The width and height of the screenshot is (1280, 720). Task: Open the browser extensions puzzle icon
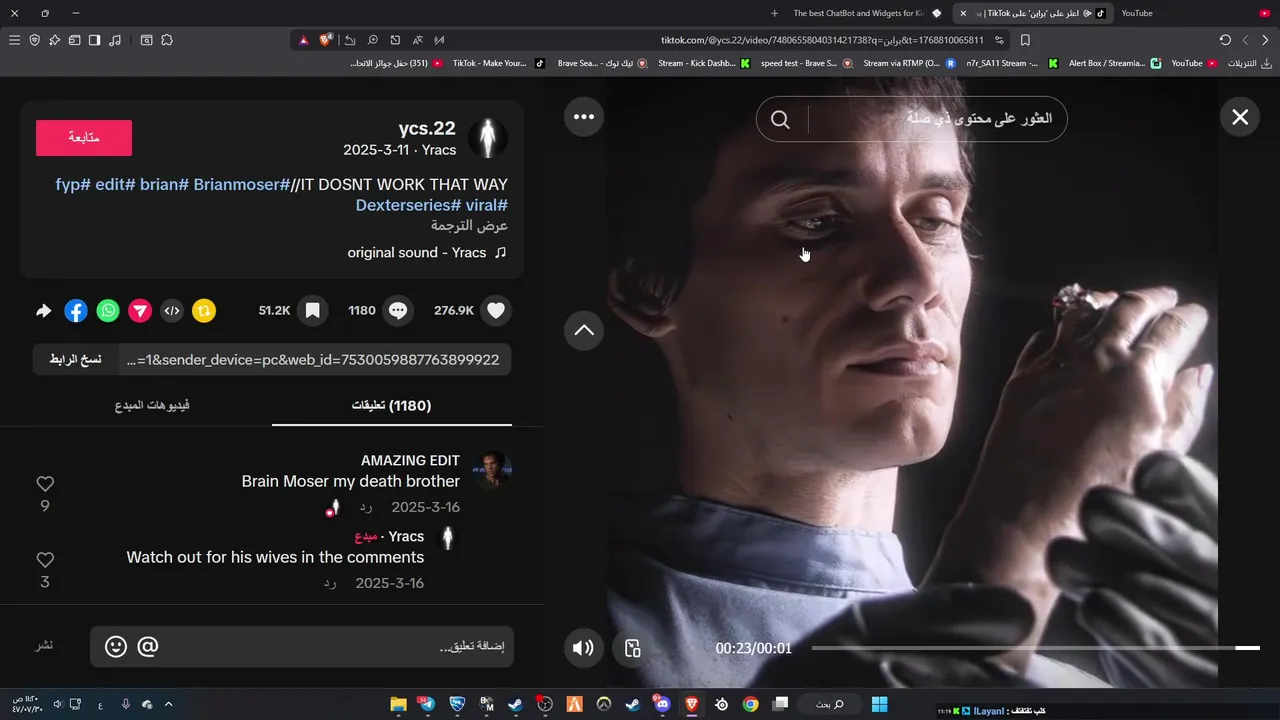[x=167, y=40]
